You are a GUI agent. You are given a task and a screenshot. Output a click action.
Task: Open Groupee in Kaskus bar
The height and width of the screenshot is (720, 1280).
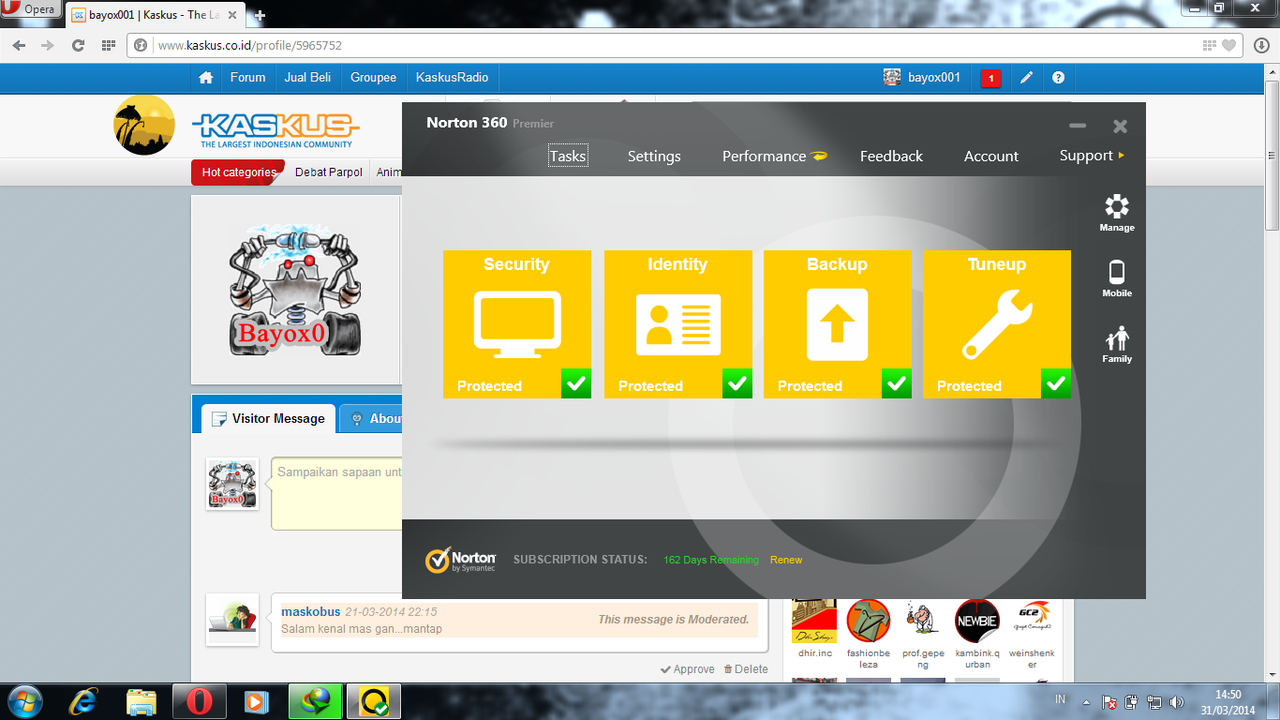373,77
